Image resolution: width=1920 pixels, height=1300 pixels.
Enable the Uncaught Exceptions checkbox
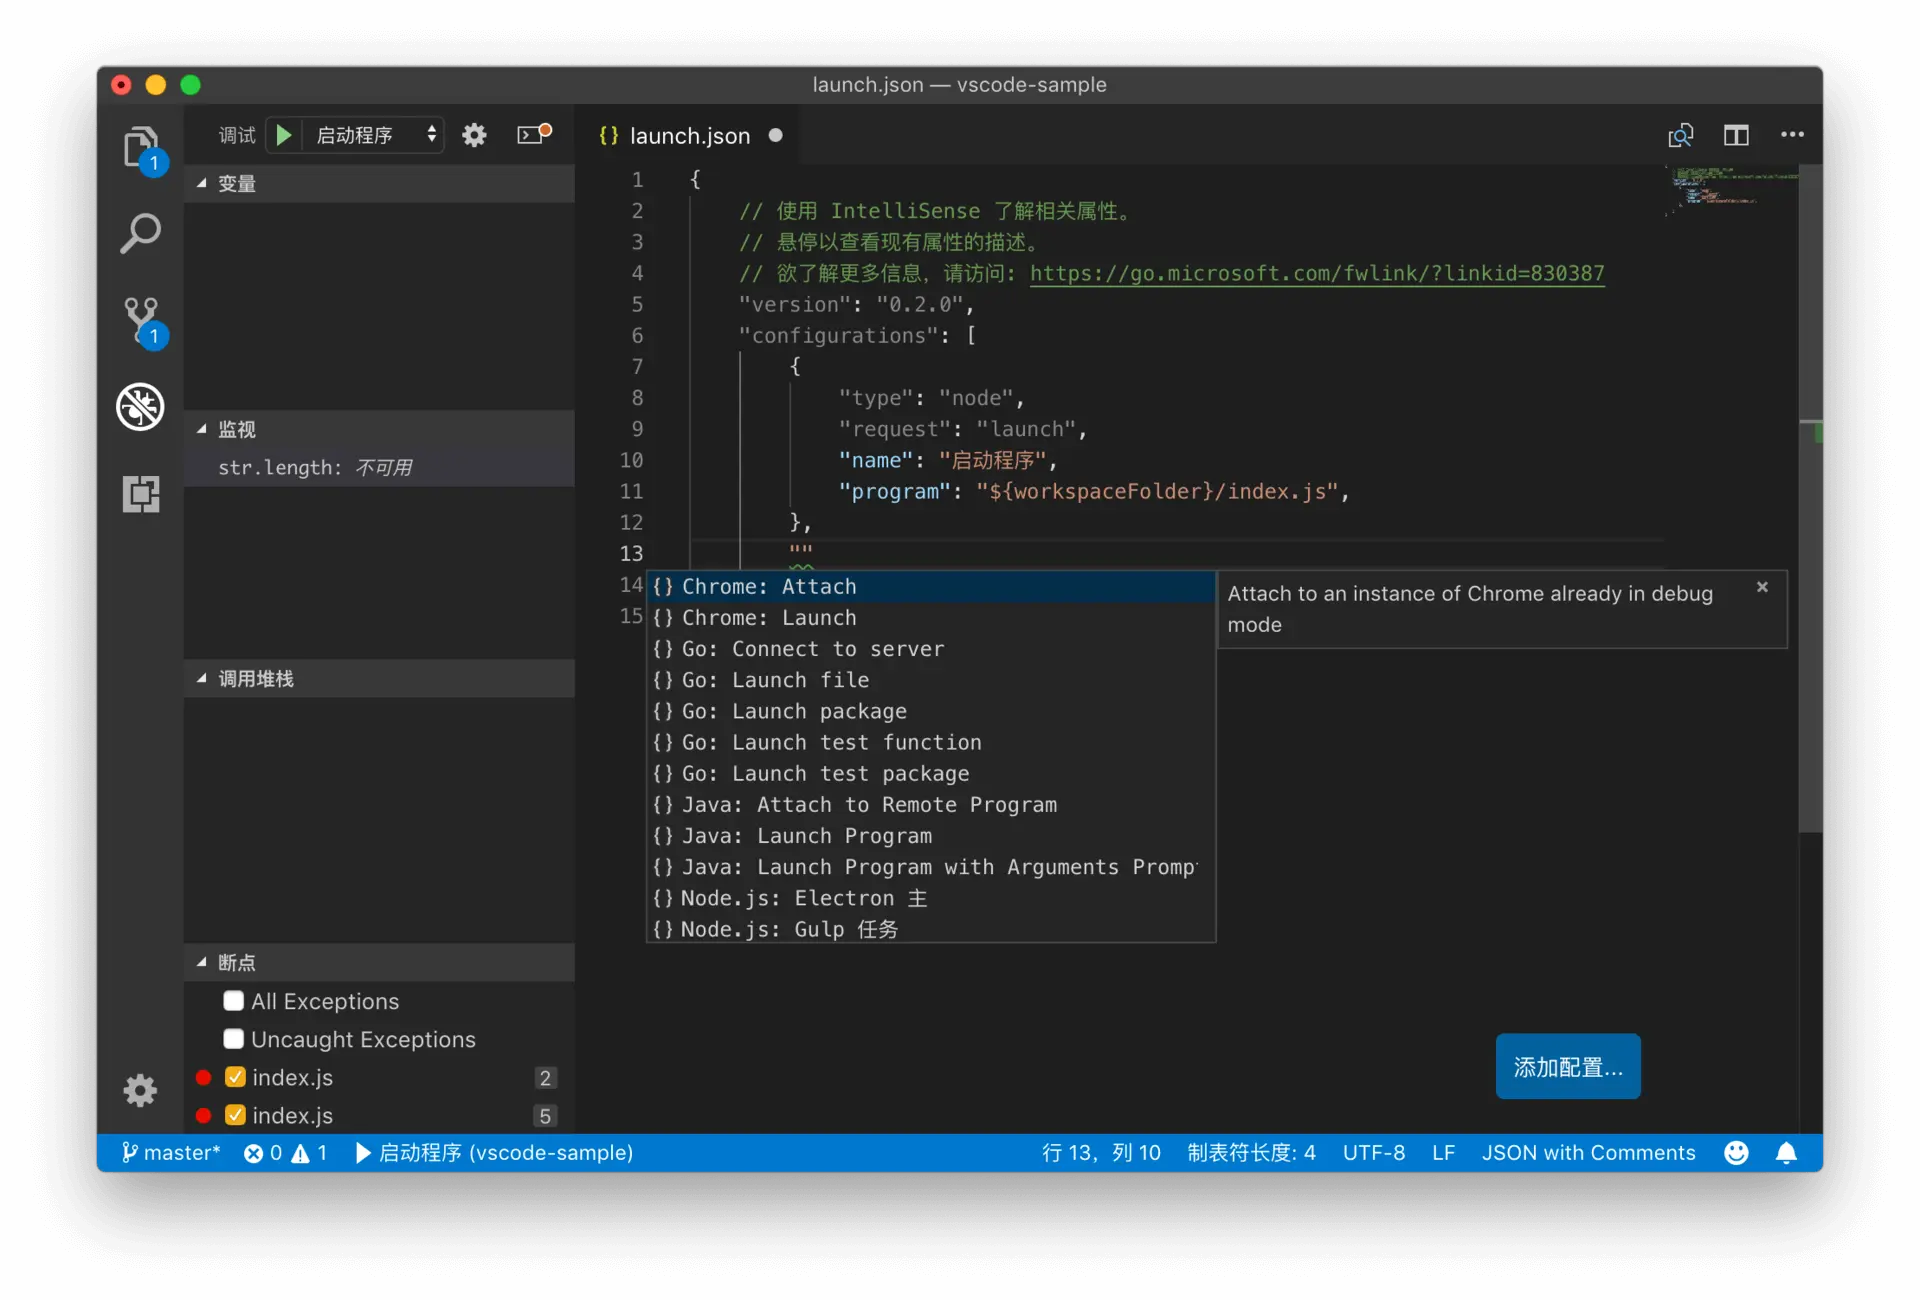coord(234,1039)
